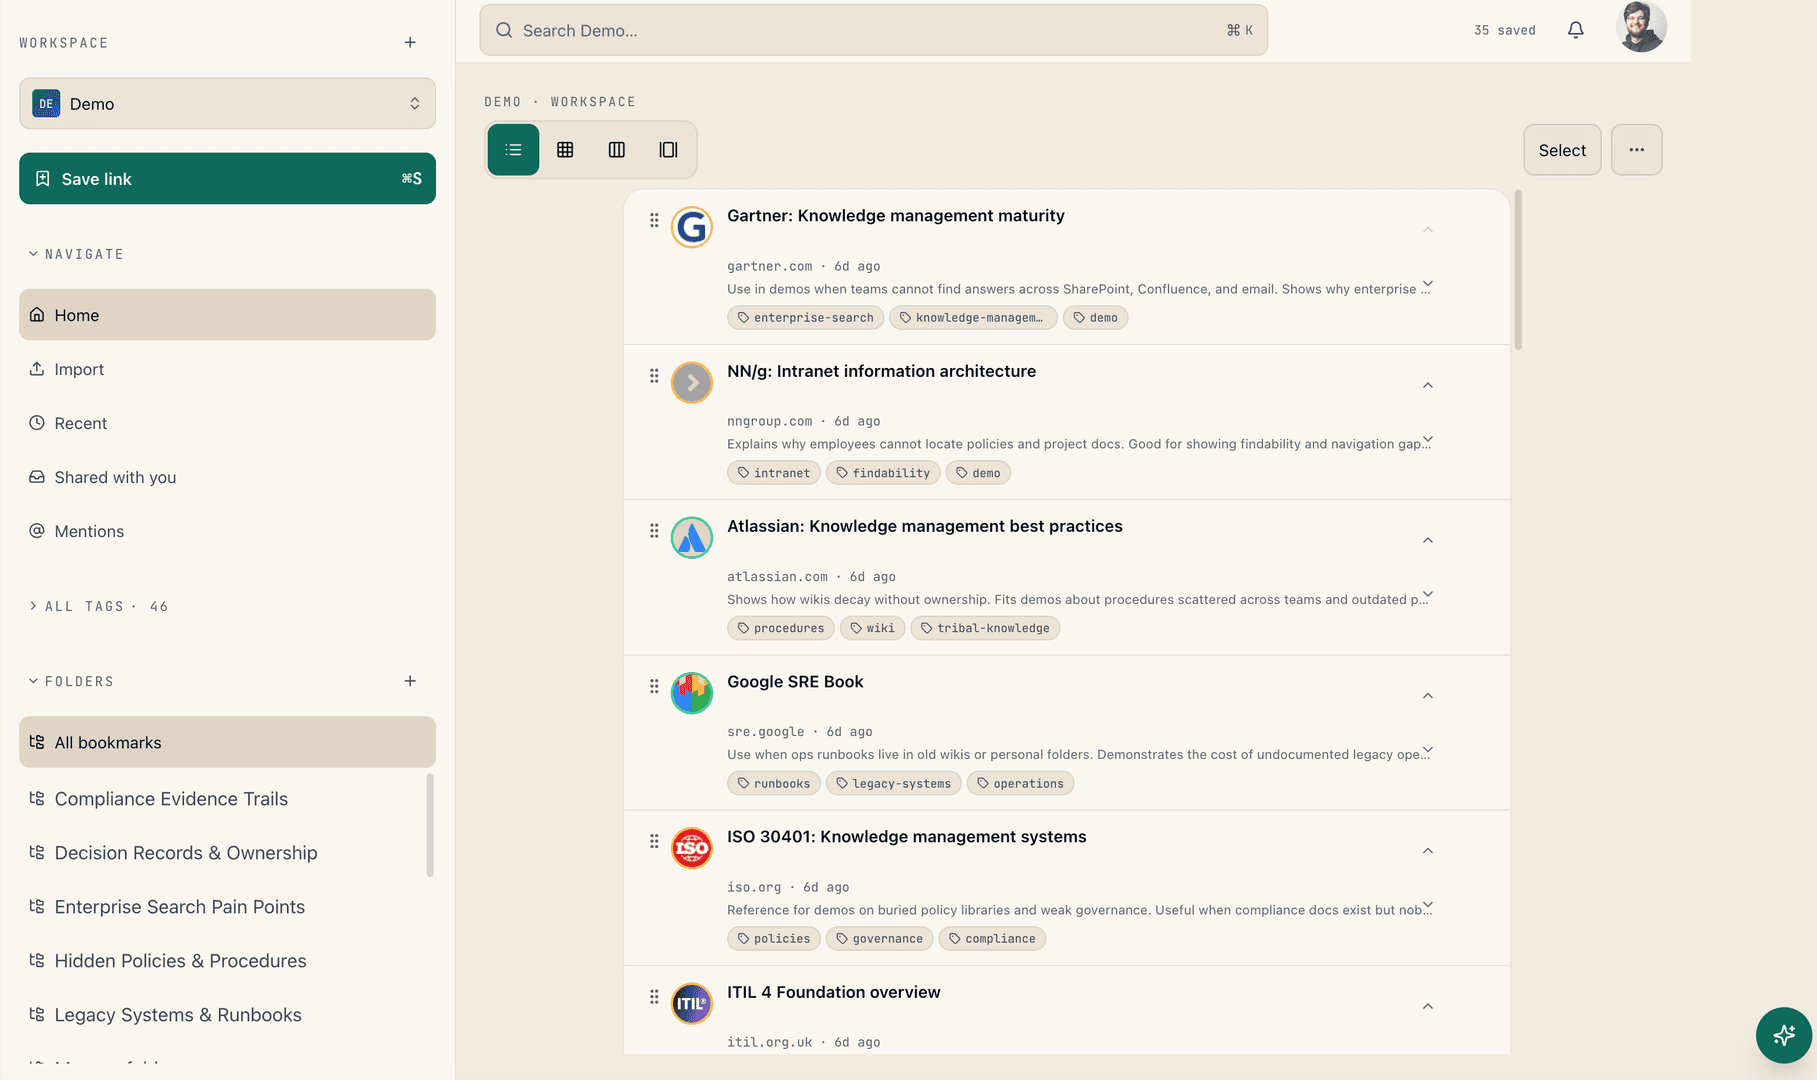Click the Select button
The height and width of the screenshot is (1080, 1817).
1562,150
